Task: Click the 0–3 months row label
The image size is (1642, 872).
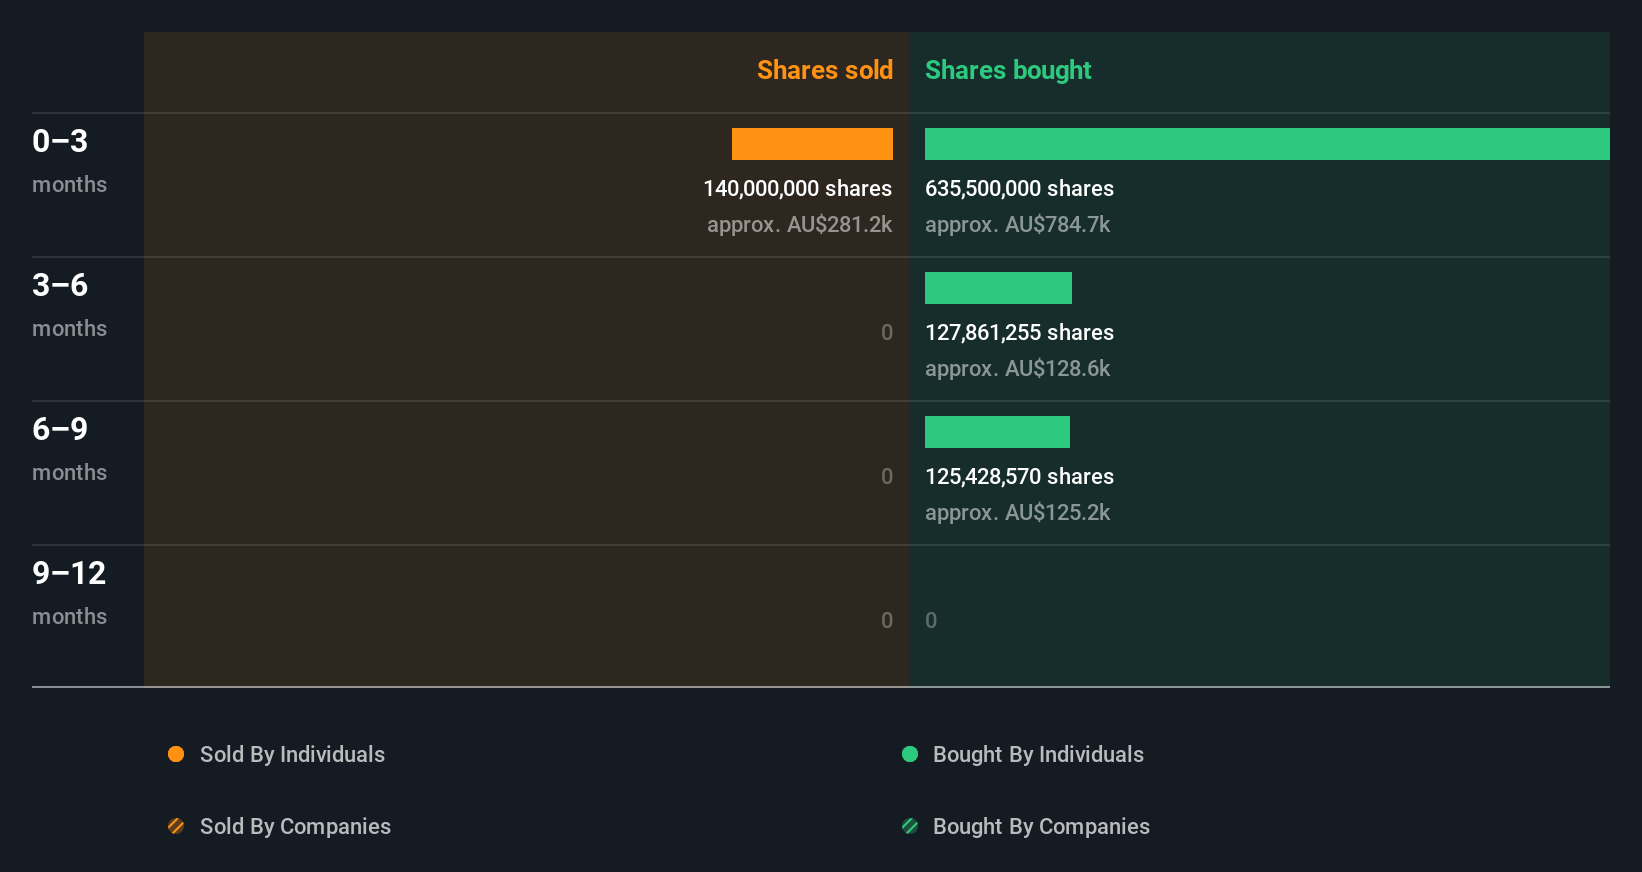Action: pyautogui.click(x=69, y=161)
